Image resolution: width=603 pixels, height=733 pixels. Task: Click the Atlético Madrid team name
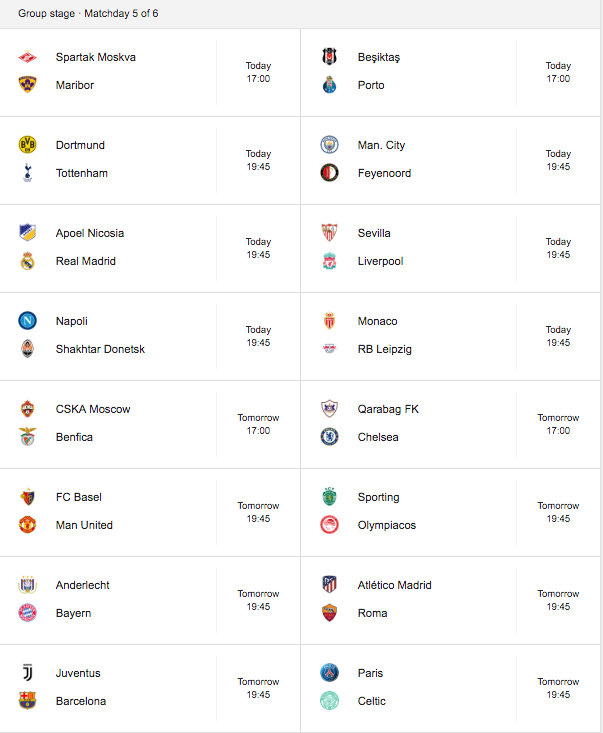tap(395, 585)
